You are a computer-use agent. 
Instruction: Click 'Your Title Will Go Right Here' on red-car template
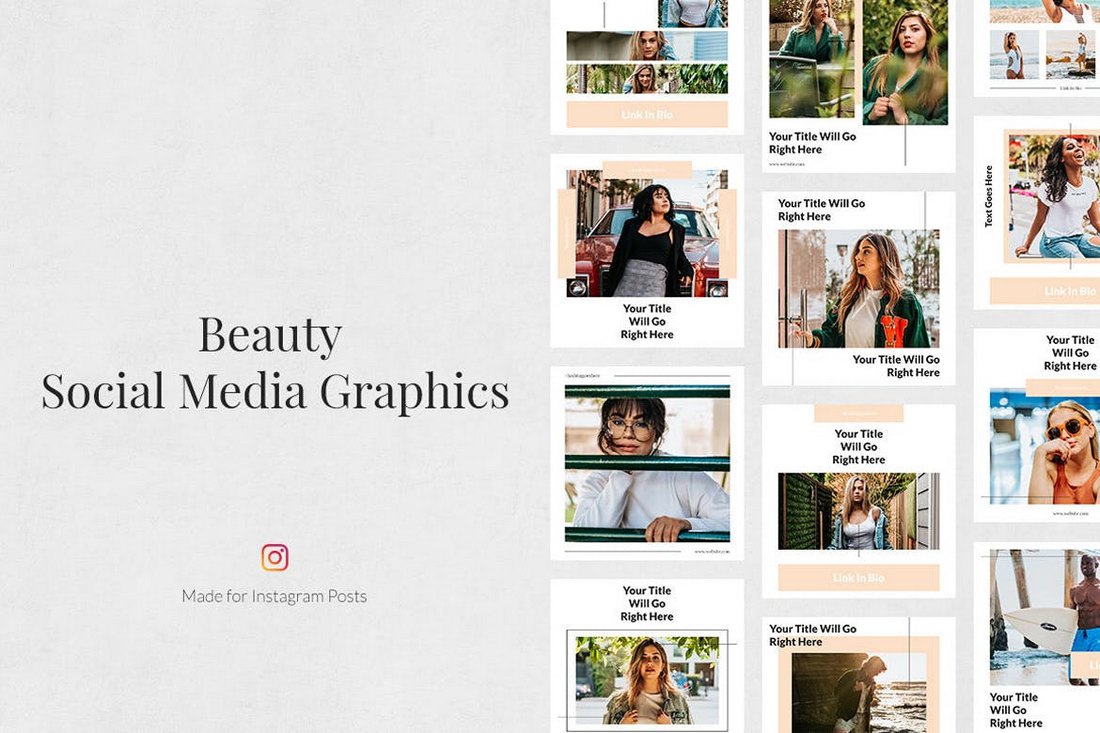(647, 321)
